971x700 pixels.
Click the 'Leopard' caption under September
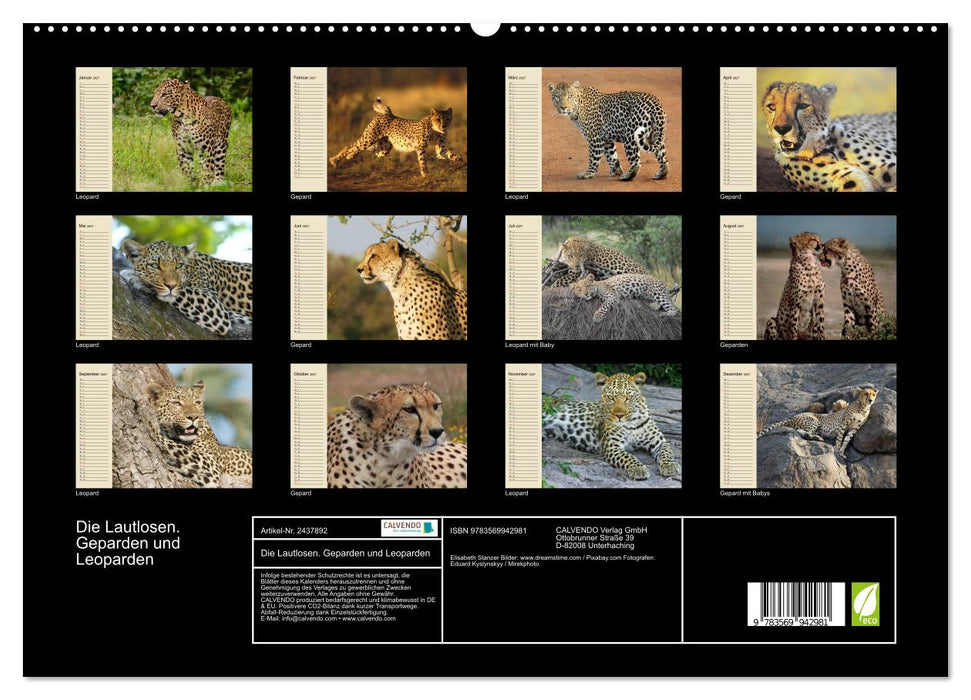pos(87,494)
